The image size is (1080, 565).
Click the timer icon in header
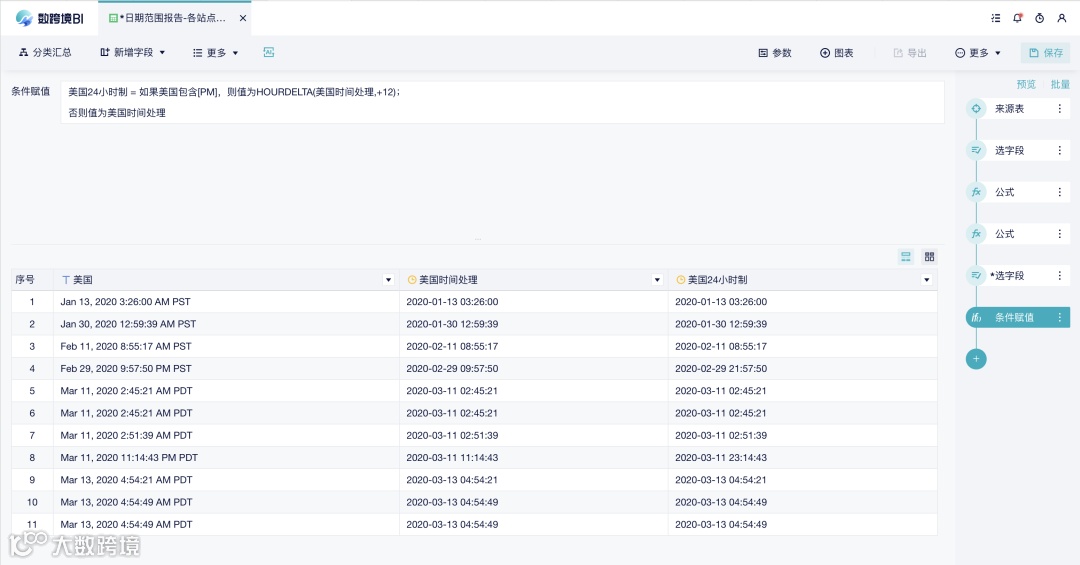(x=1039, y=19)
